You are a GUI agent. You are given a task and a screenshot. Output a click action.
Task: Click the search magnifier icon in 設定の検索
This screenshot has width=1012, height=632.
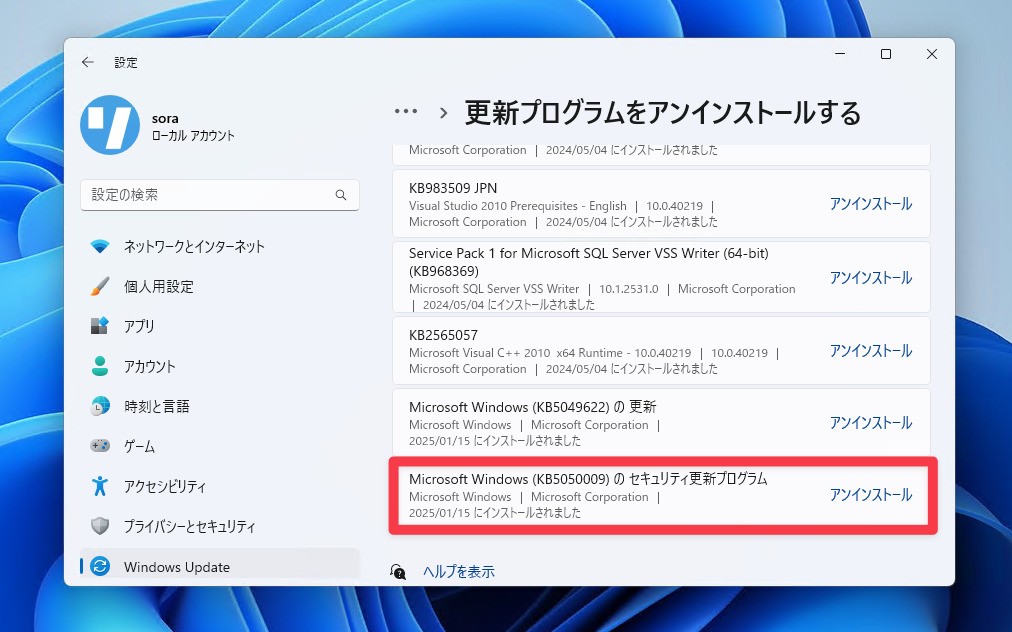pyautogui.click(x=341, y=194)
